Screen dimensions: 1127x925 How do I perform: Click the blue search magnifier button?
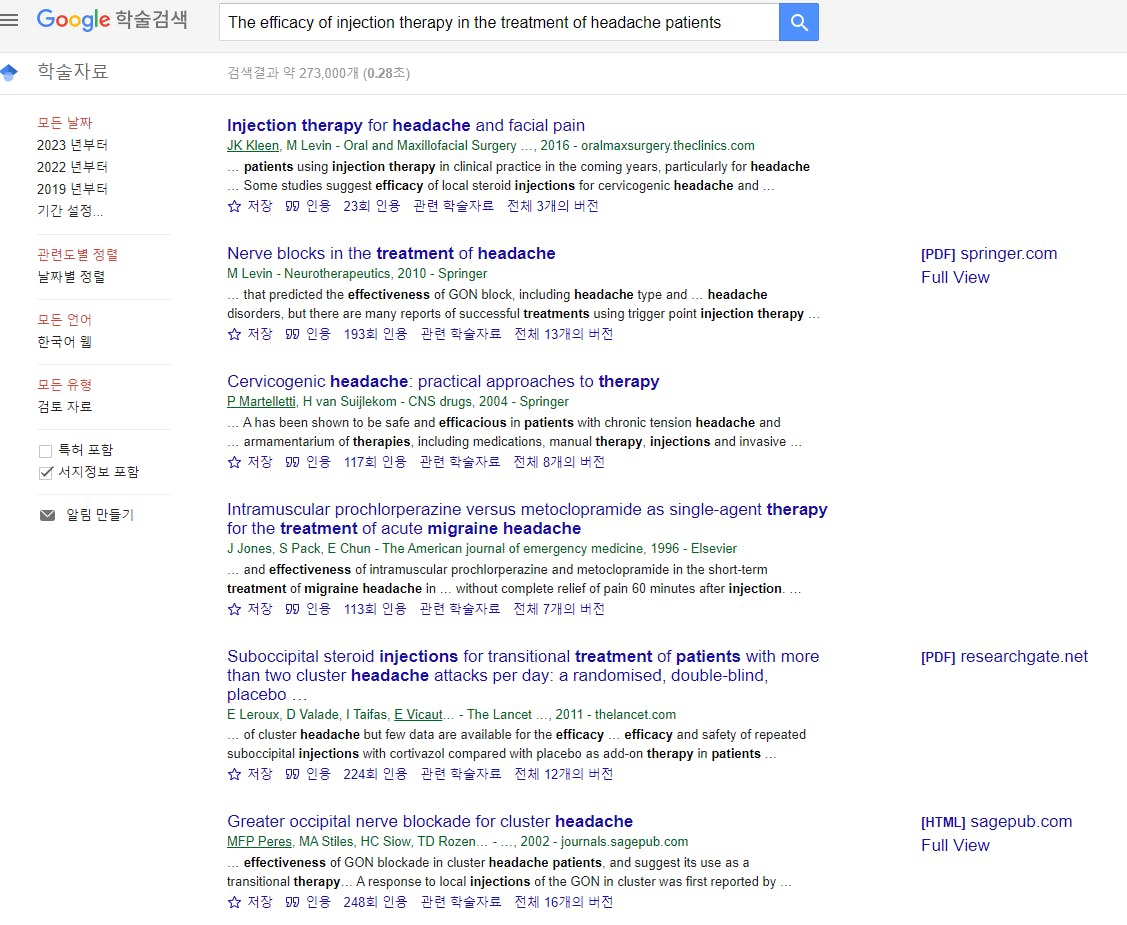[x=799, y=22]
